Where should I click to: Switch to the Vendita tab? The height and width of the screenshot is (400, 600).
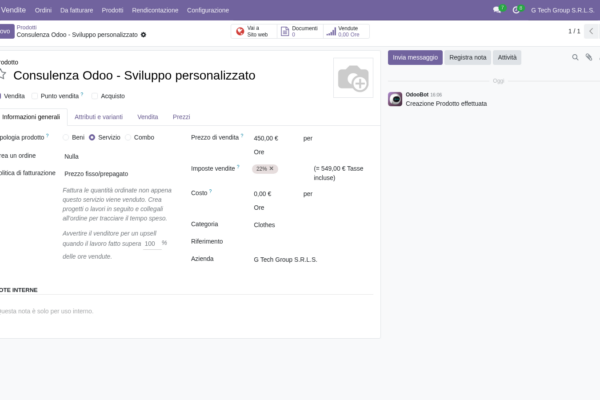[x=148, y=117]
